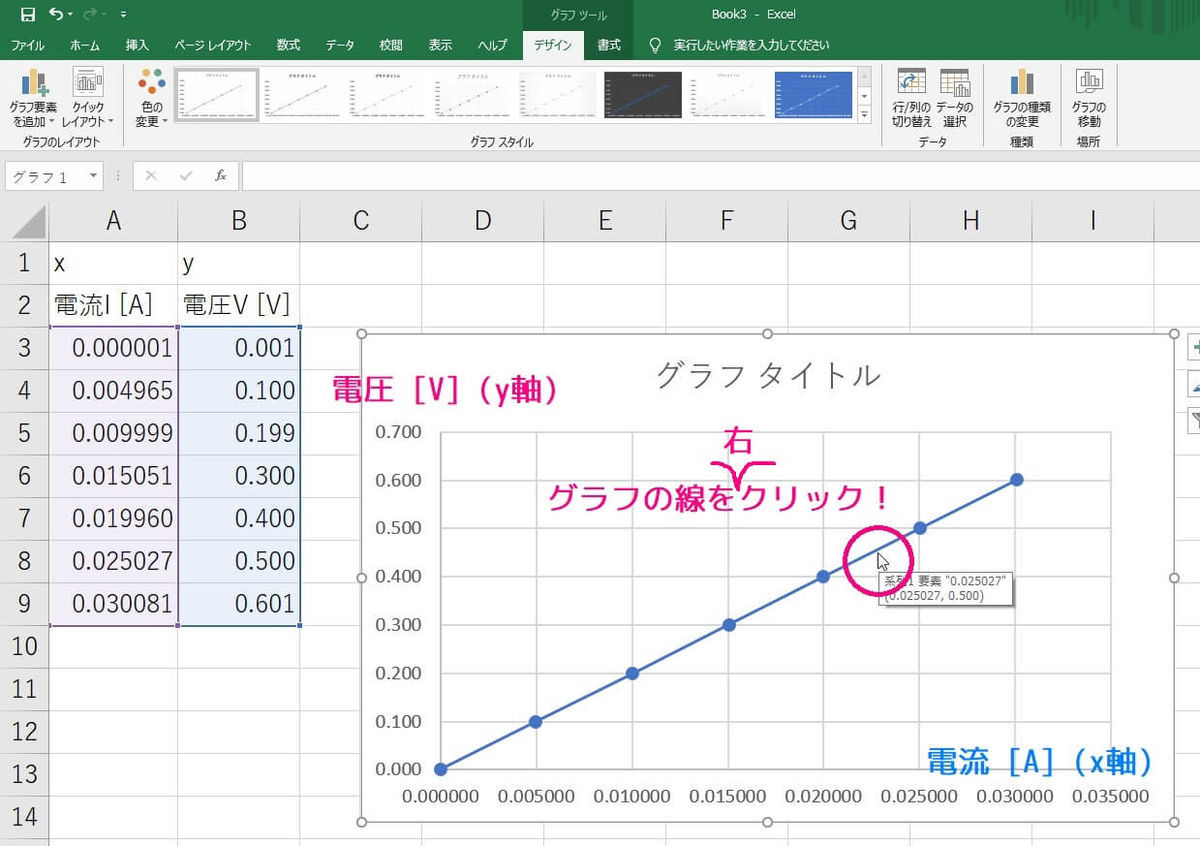Open the グラフ要素を追加 dropdown
This screenshot has height=846, width=1200.
[x=33, y=98]
